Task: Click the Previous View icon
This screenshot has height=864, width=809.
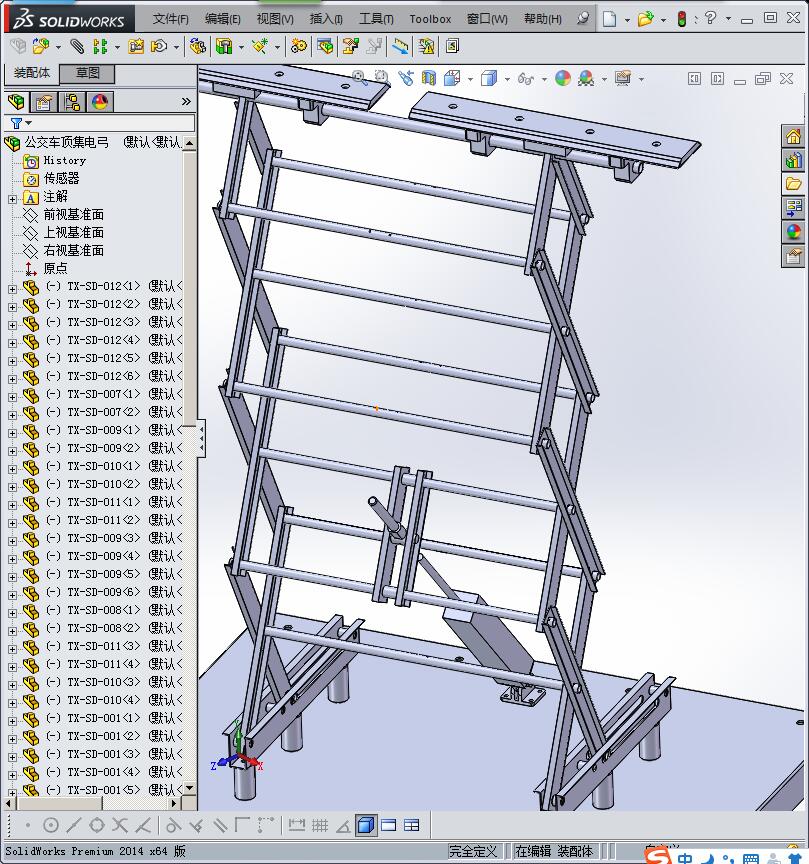Action: [406, 78]
